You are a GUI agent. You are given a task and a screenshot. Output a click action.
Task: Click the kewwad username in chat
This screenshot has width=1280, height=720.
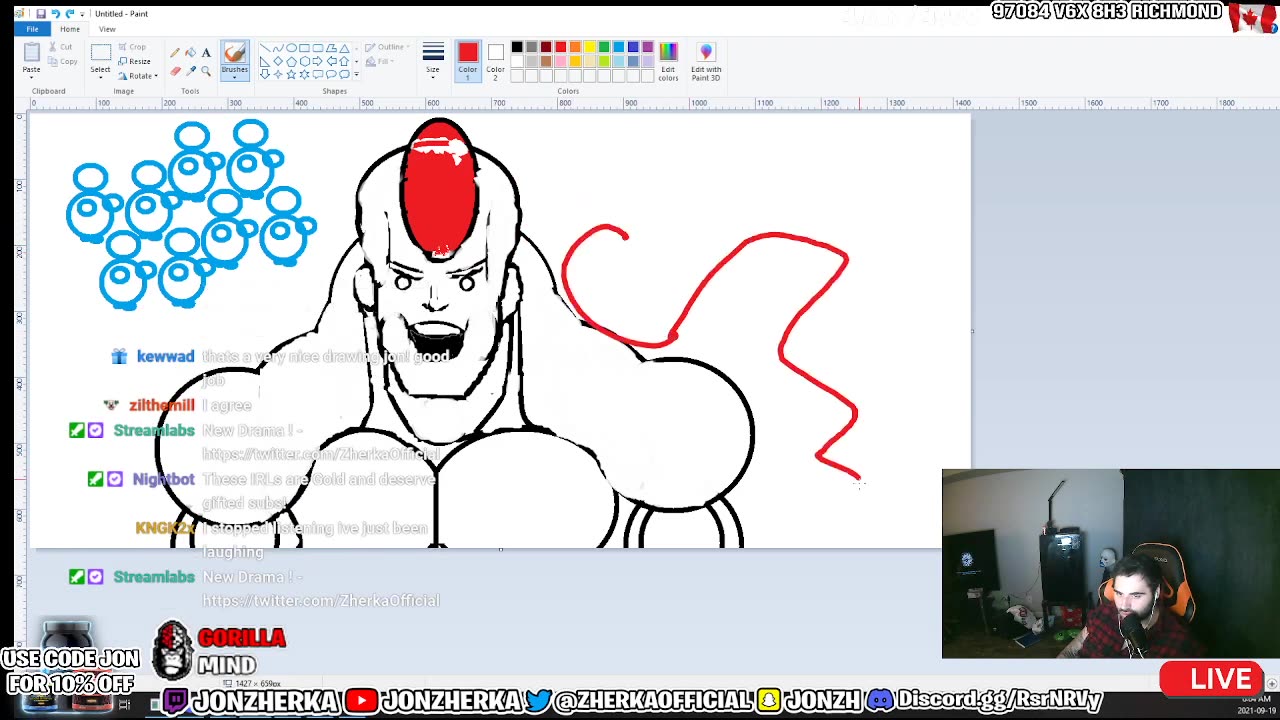click(x=165, y=357)
